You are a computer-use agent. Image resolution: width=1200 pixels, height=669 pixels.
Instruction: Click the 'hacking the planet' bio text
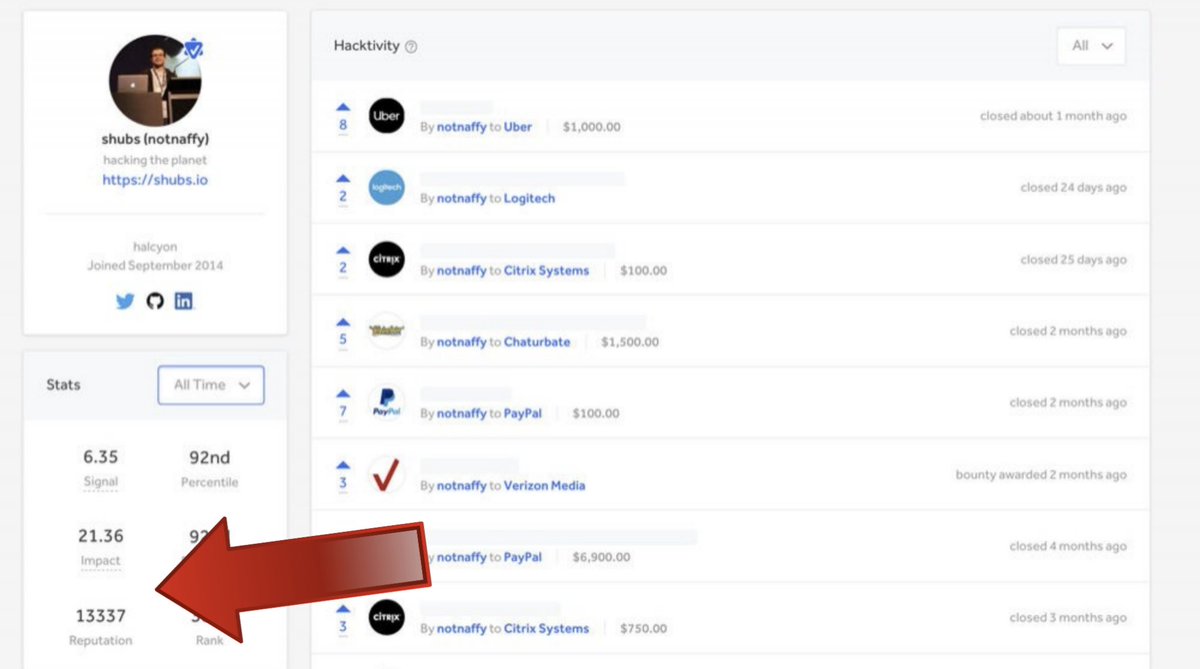pyautogui.click(x=155, y=160)
